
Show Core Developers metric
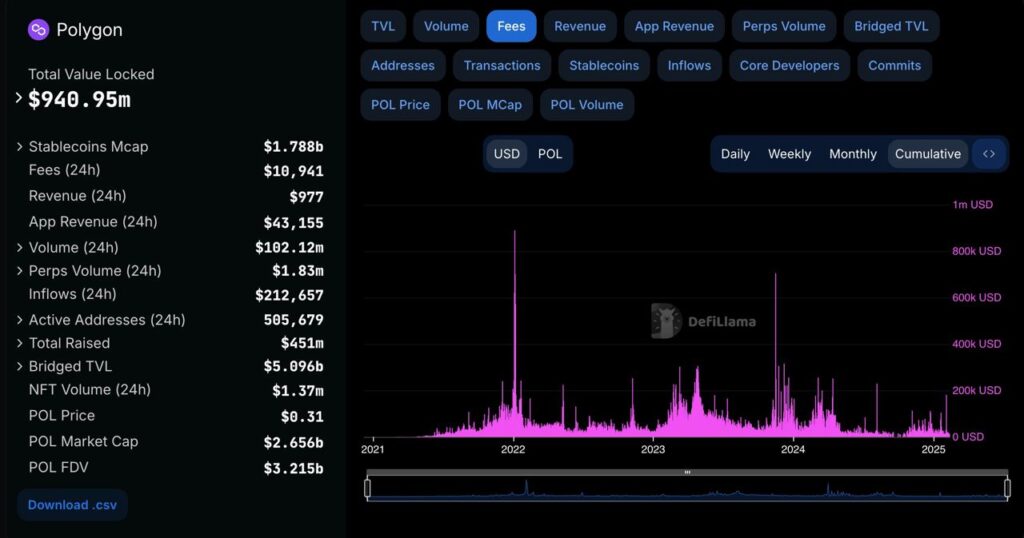pyautogui.click(x=789, y=65)
